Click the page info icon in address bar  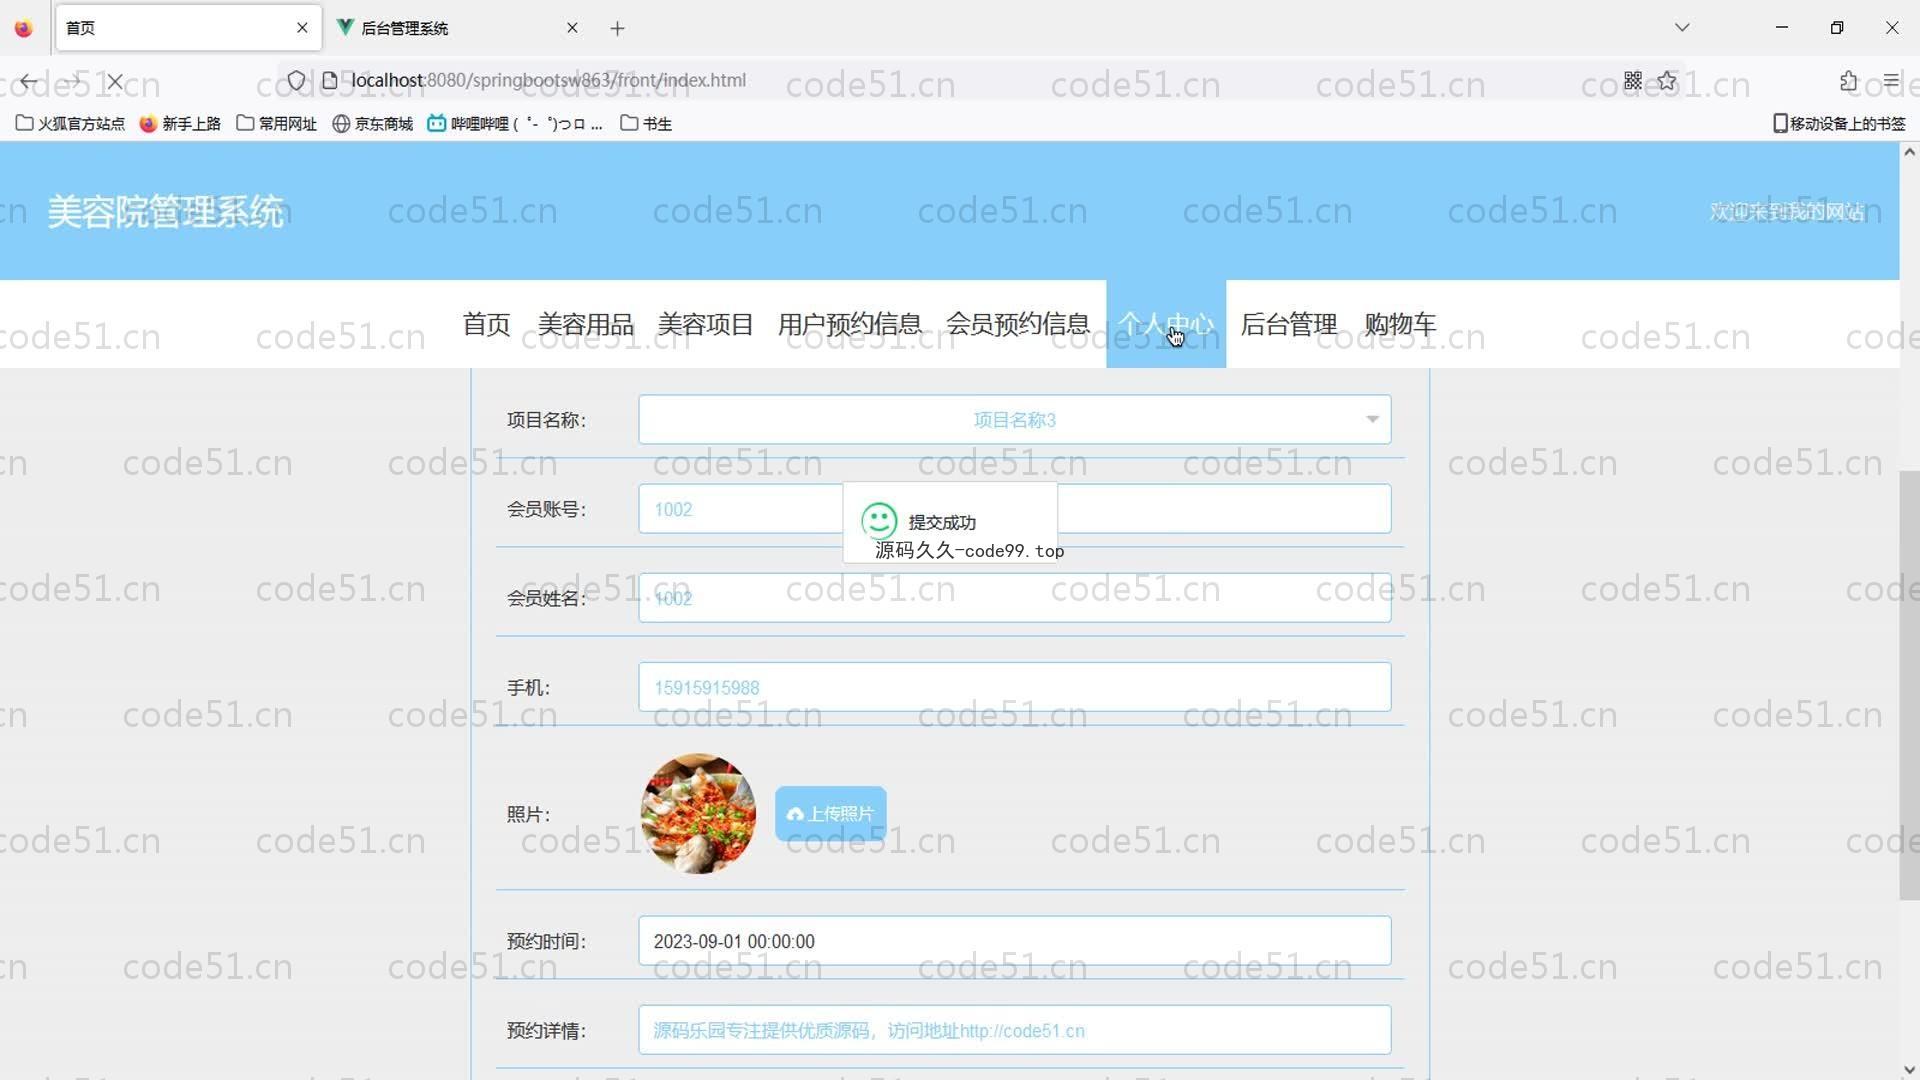[329, 80]
